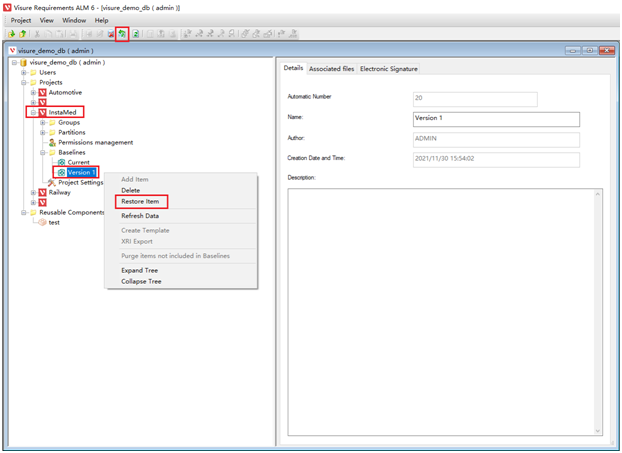Image resolution: width=622 pixels, height=453 pixels.
Task: Click the Name field containing Version 1
Action: 496,119
